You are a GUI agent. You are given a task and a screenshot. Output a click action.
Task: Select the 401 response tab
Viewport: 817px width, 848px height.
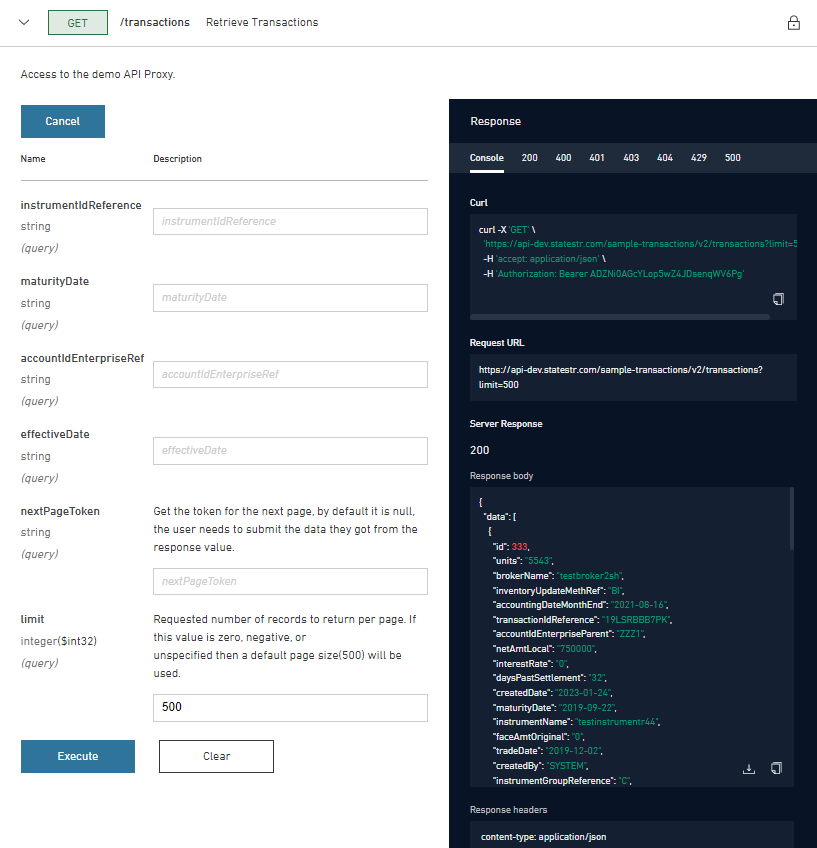click(x=597, y=158)
